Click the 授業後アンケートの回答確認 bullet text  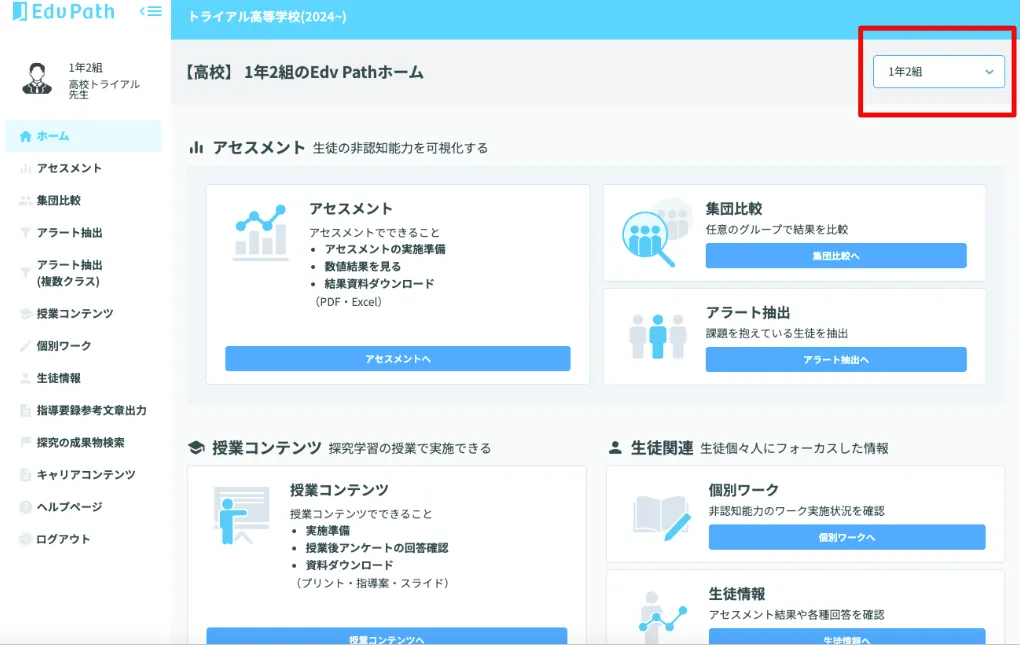point(377,548)
